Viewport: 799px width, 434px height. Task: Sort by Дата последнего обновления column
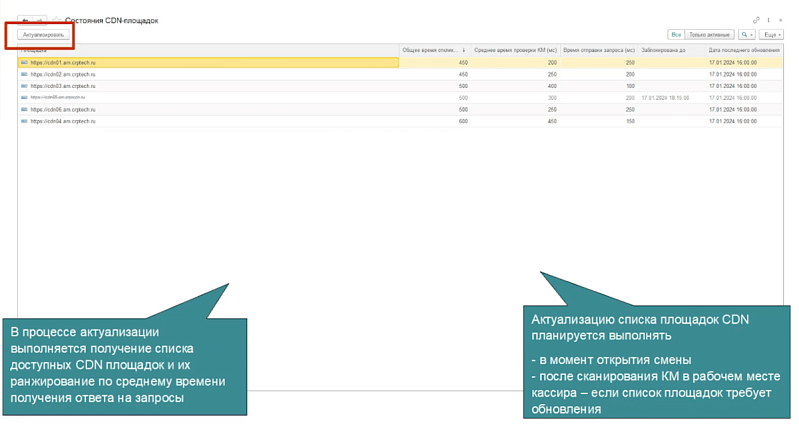click(744, 50)
